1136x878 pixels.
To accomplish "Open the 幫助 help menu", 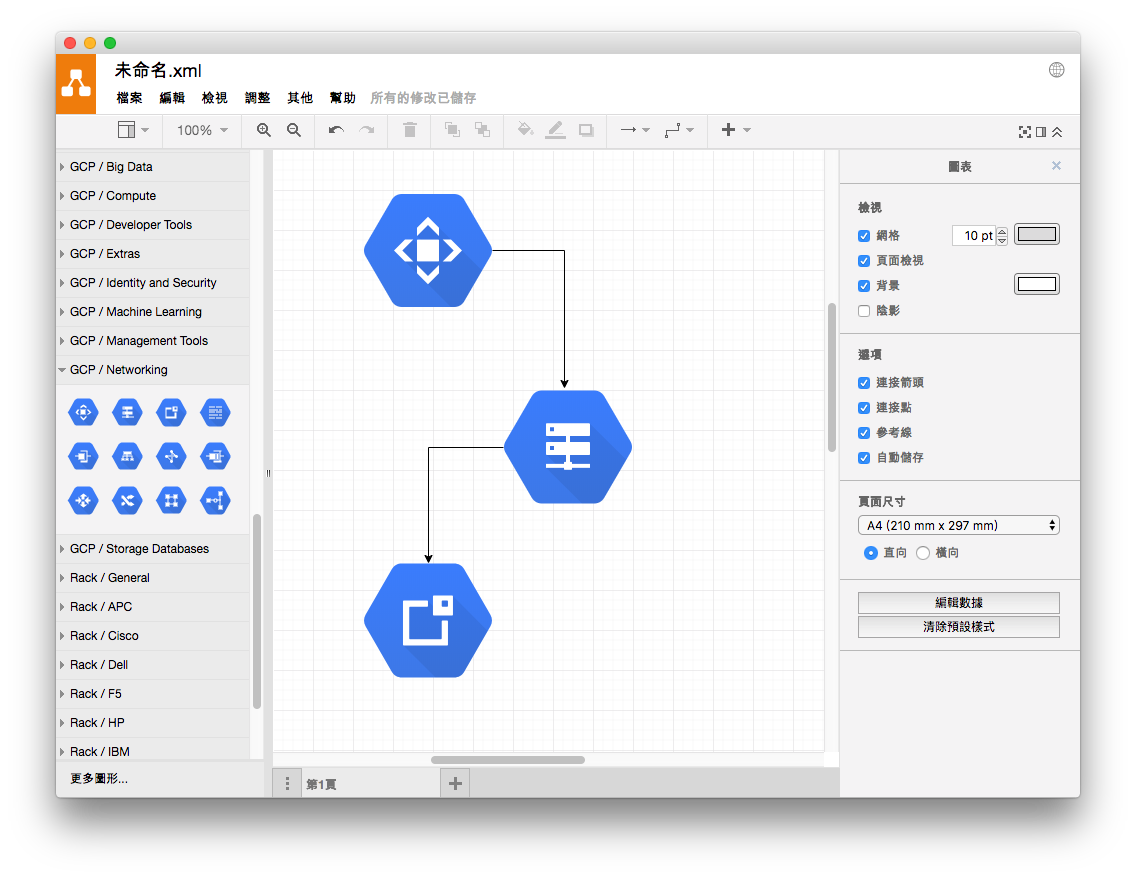I will tap(343, 98).
